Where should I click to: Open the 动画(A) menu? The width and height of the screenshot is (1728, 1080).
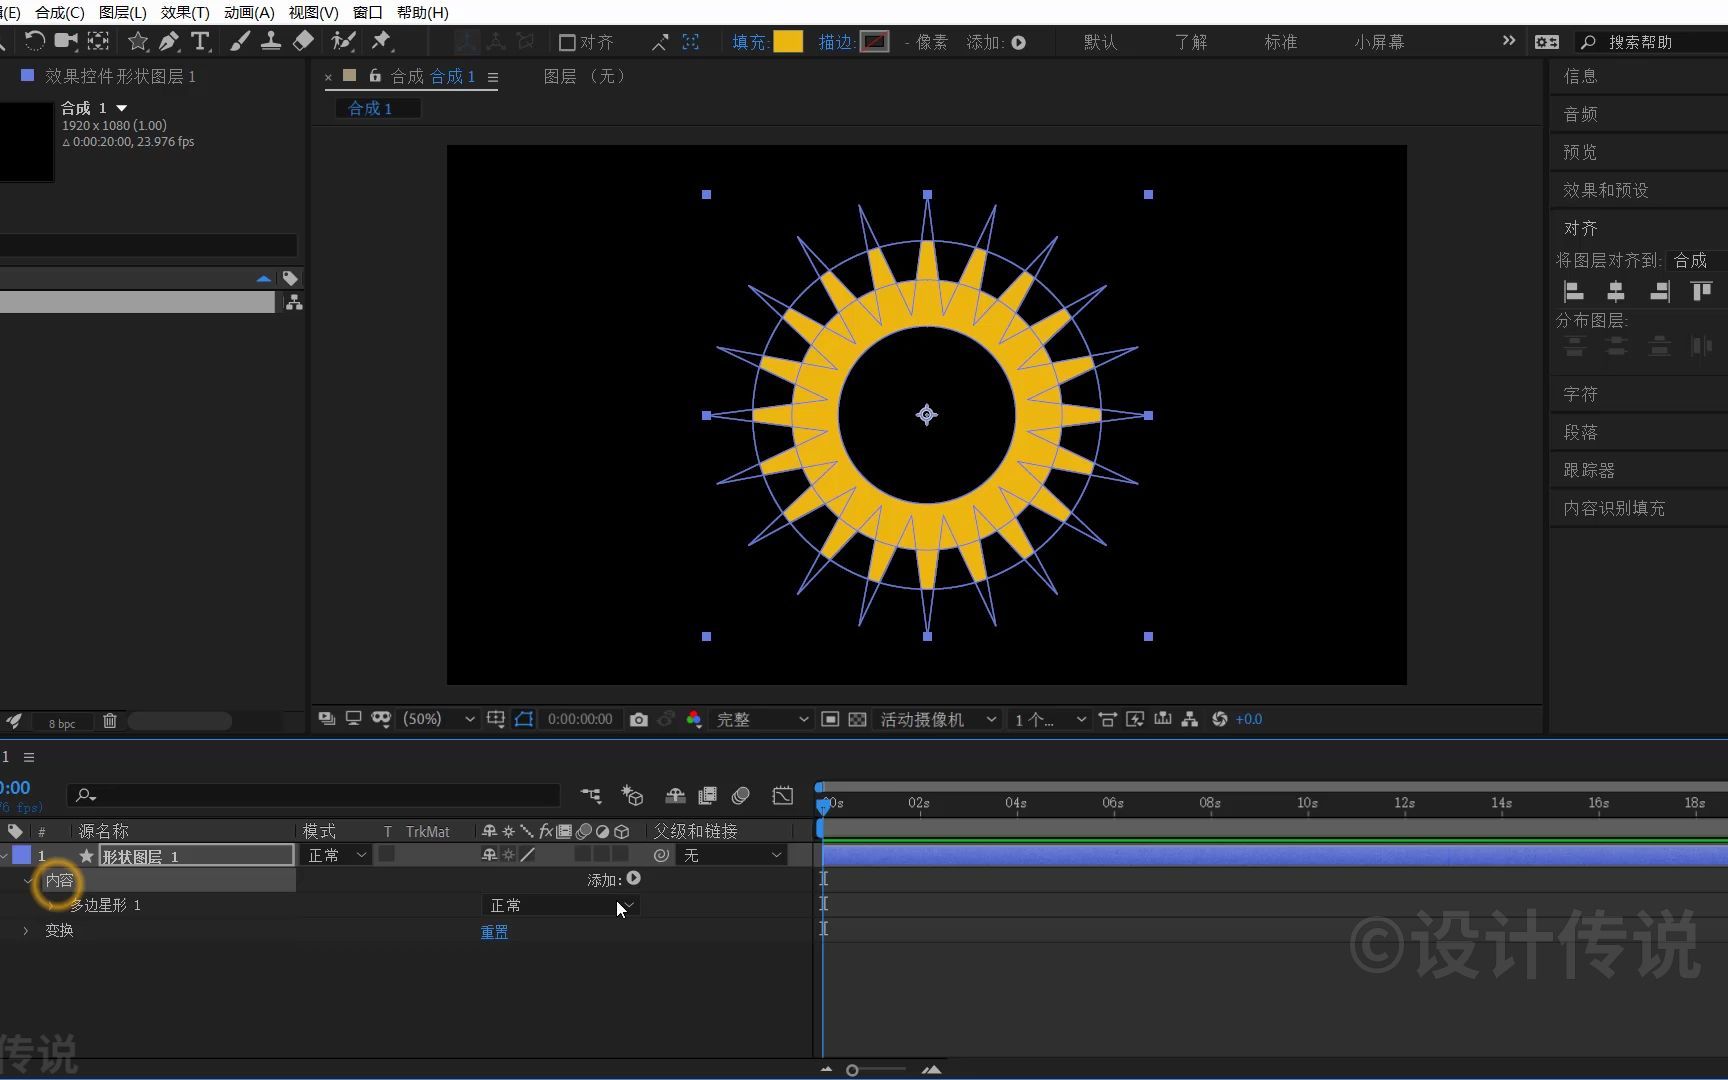(x=249, y=12)
